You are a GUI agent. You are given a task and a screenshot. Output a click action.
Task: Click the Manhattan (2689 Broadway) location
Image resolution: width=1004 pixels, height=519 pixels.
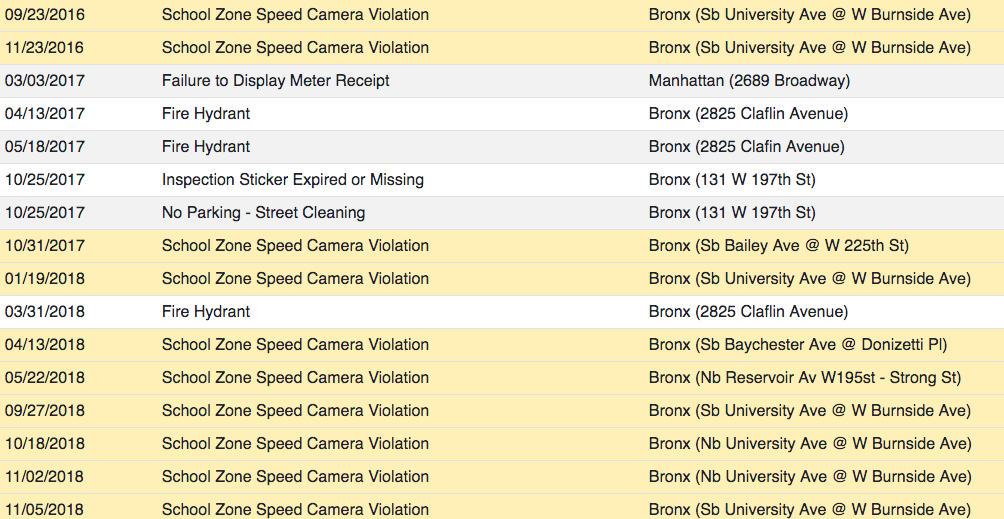pos(749,81)
